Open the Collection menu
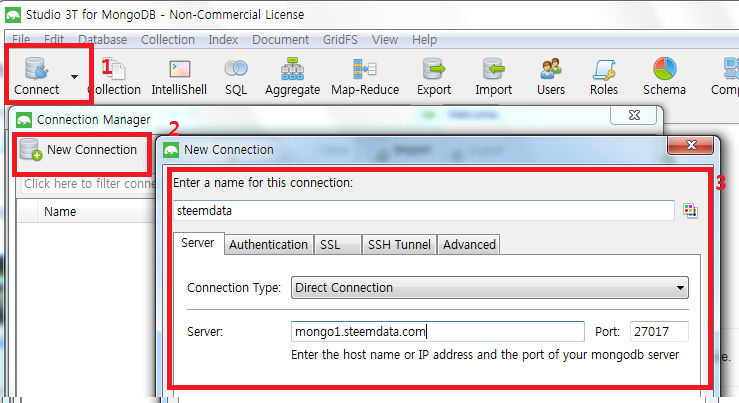 click(x=168, y=40)
